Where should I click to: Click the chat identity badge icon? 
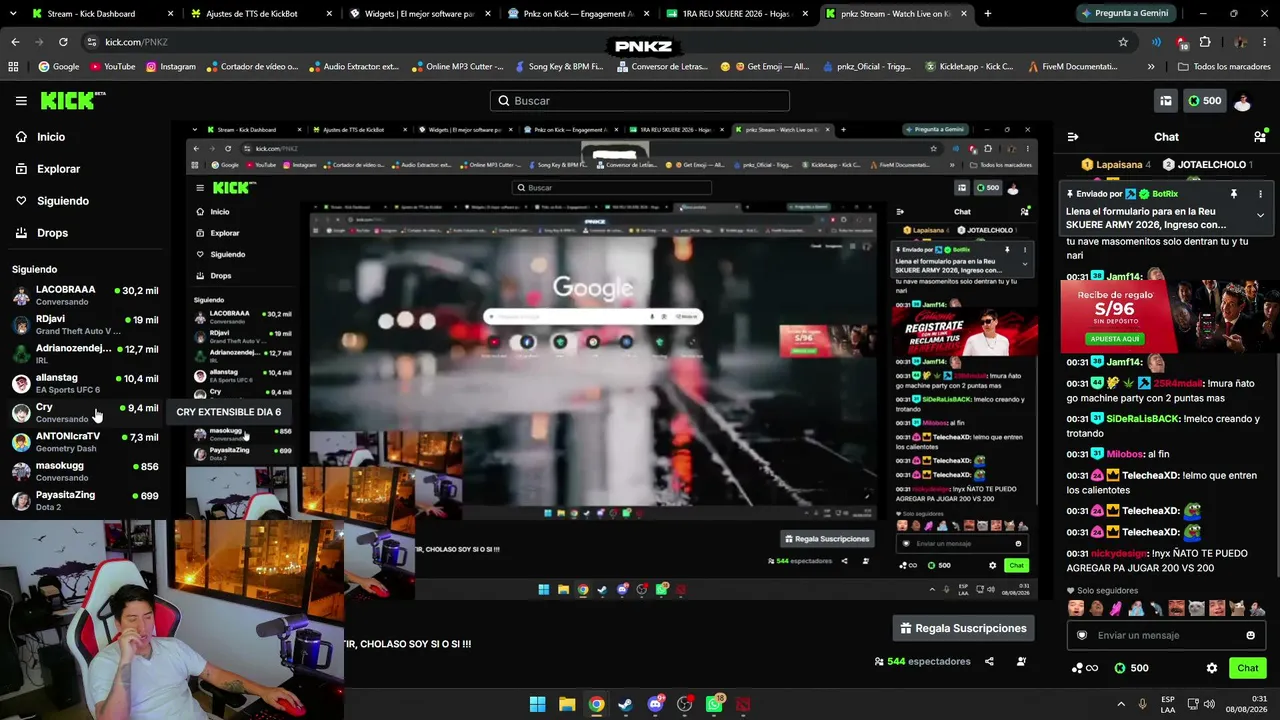point(1082,635)
